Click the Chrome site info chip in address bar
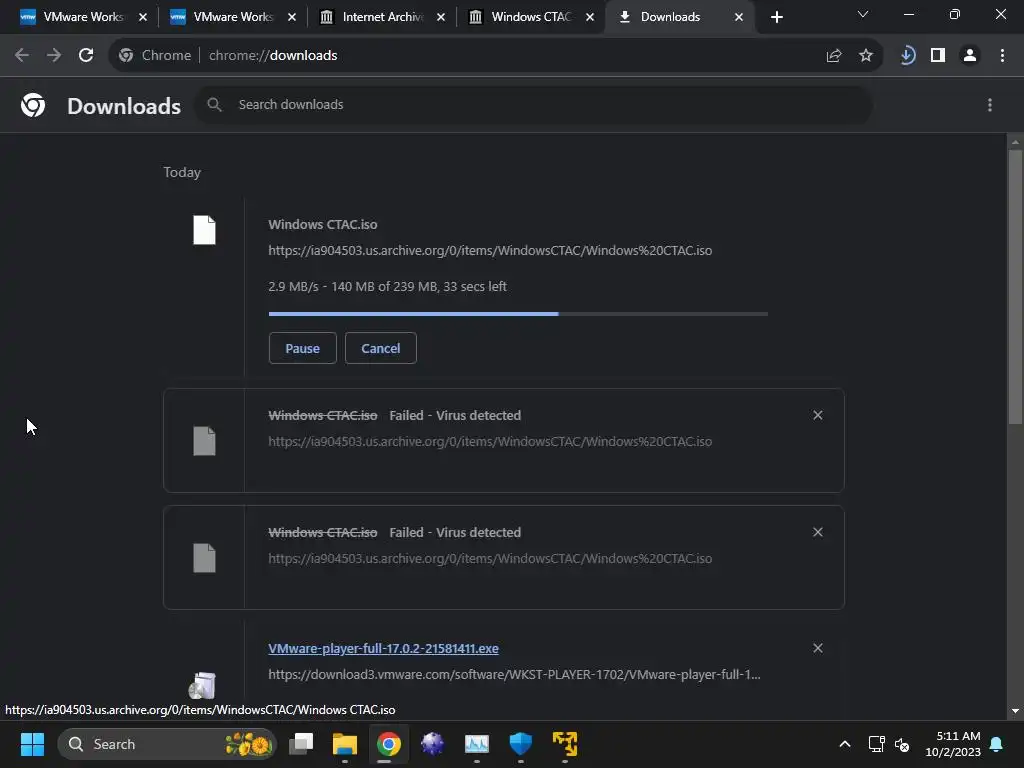 [x=155, y=56]
